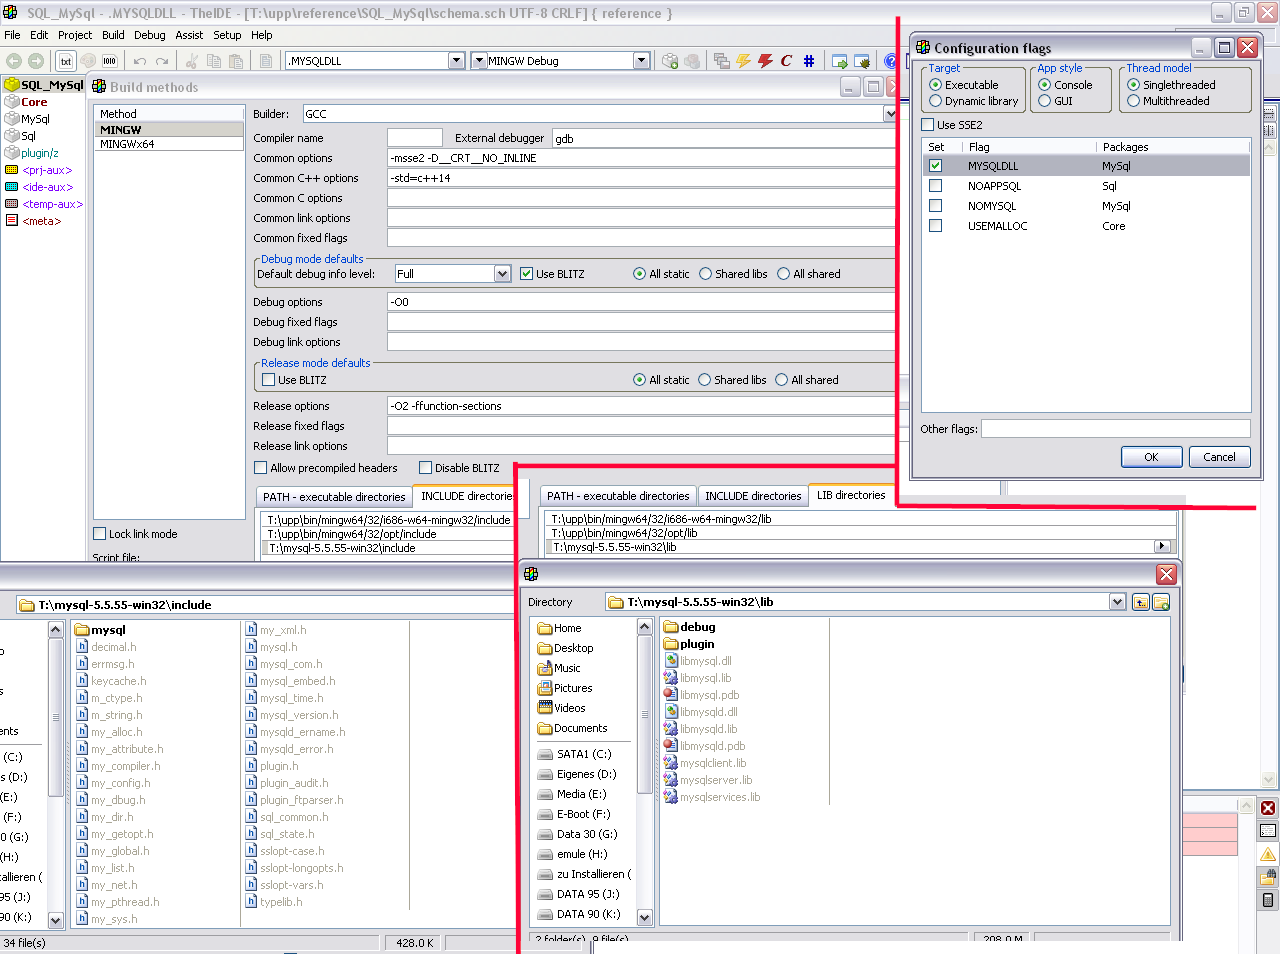The height and width of the screenshot is (954, 1280).
Task: Enable the Lock link mode checkbox
Action: coord(99,534)
